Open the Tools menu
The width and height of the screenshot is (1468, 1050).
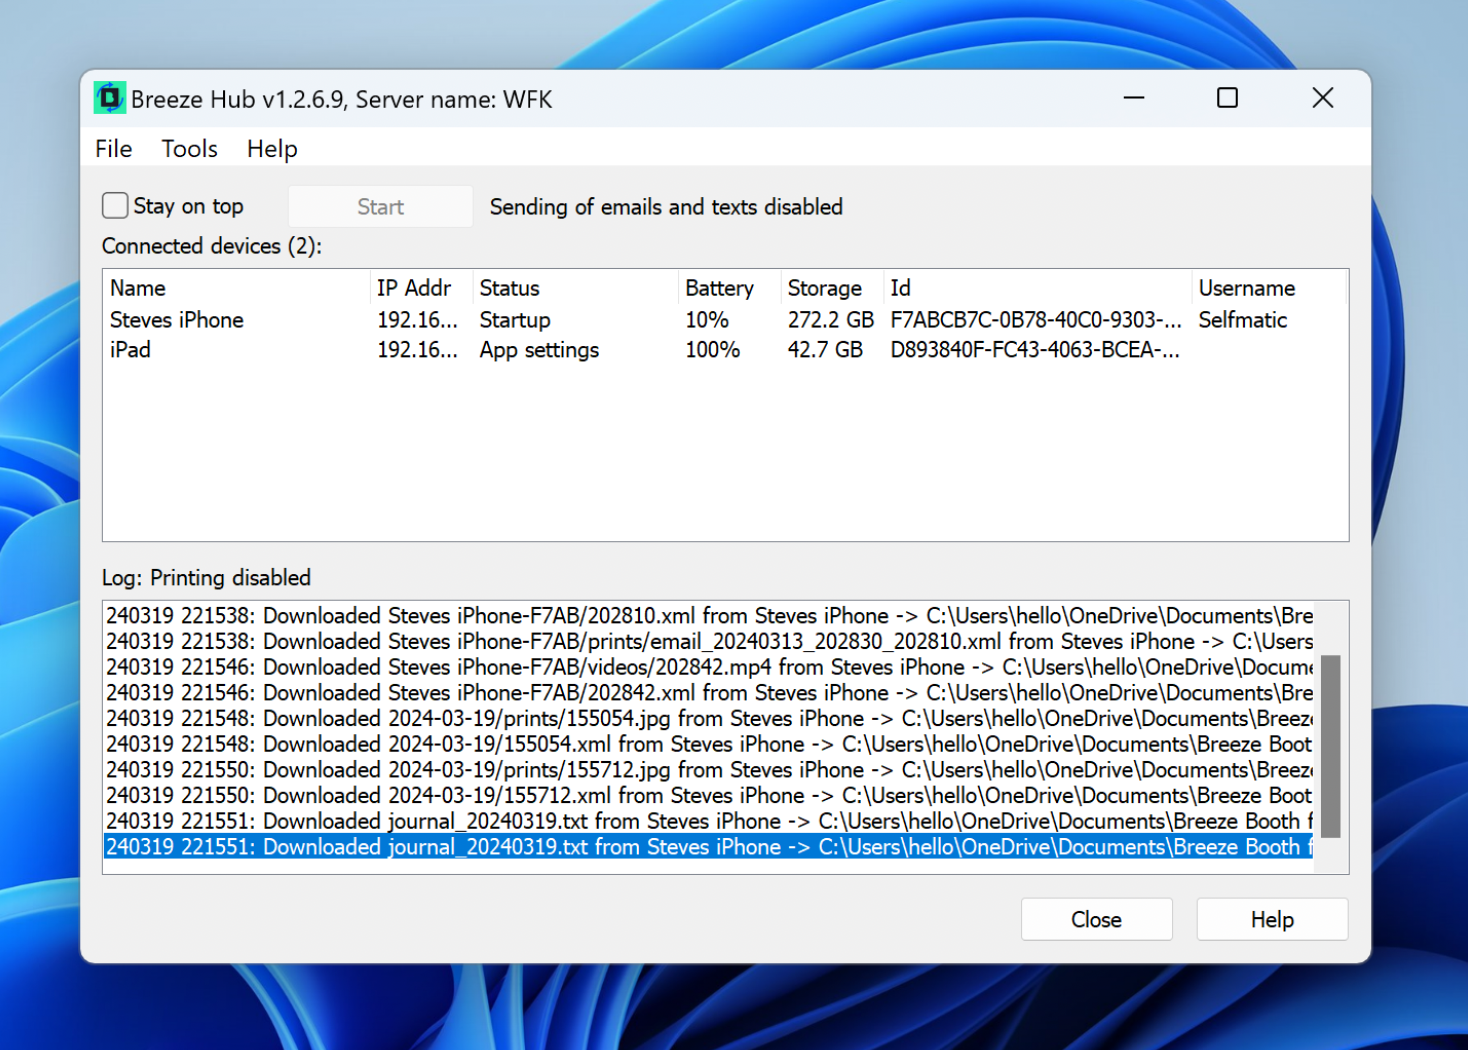point(189,149)
